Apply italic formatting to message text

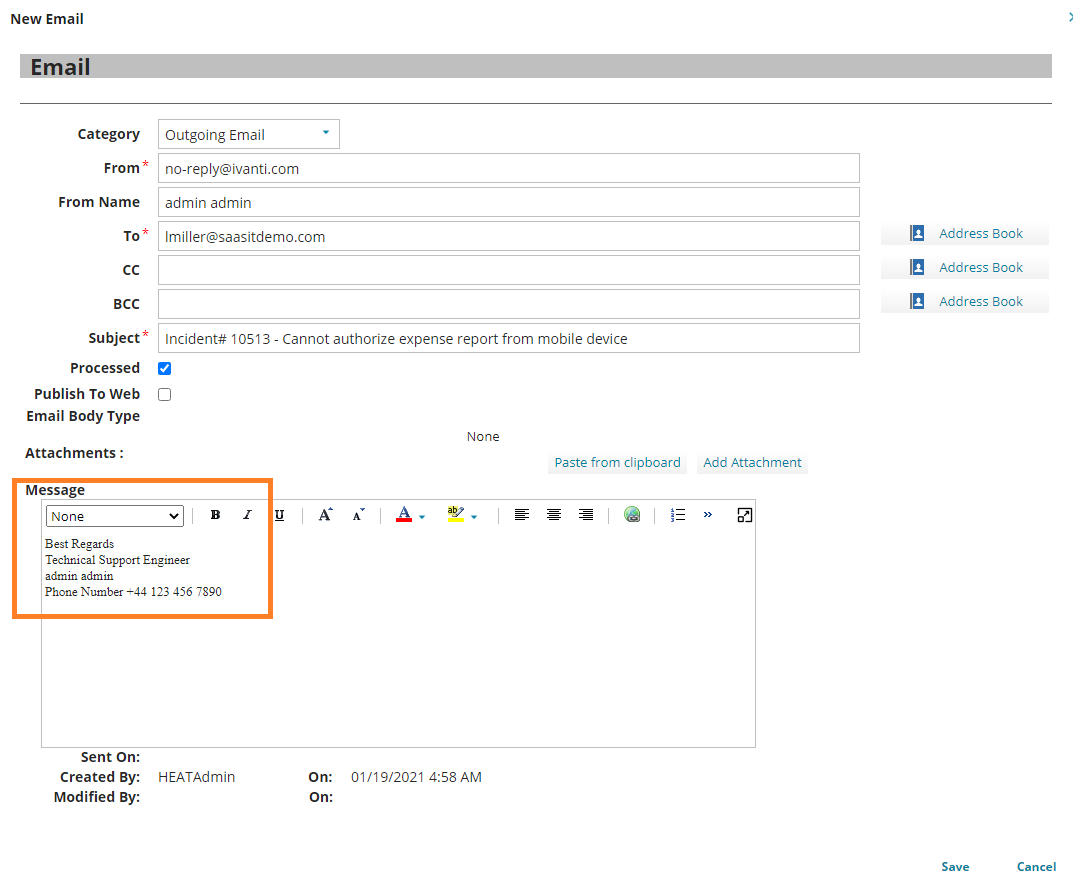(247, 515)
